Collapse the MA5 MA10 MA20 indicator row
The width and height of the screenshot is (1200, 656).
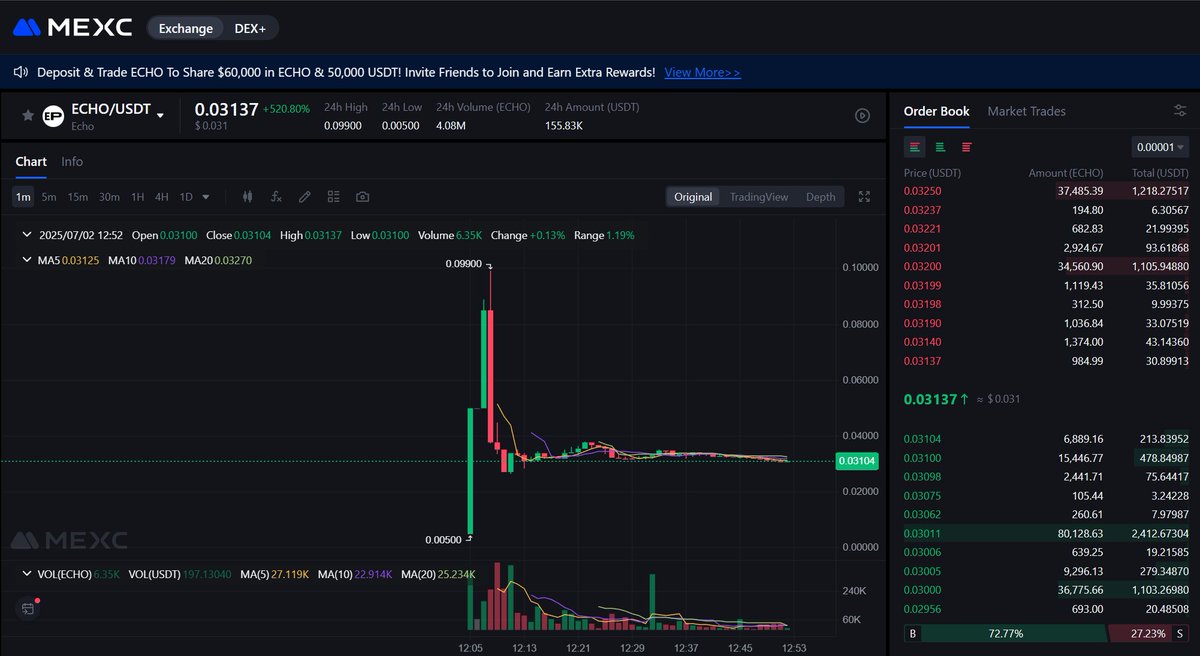click(x=27, y=260)
